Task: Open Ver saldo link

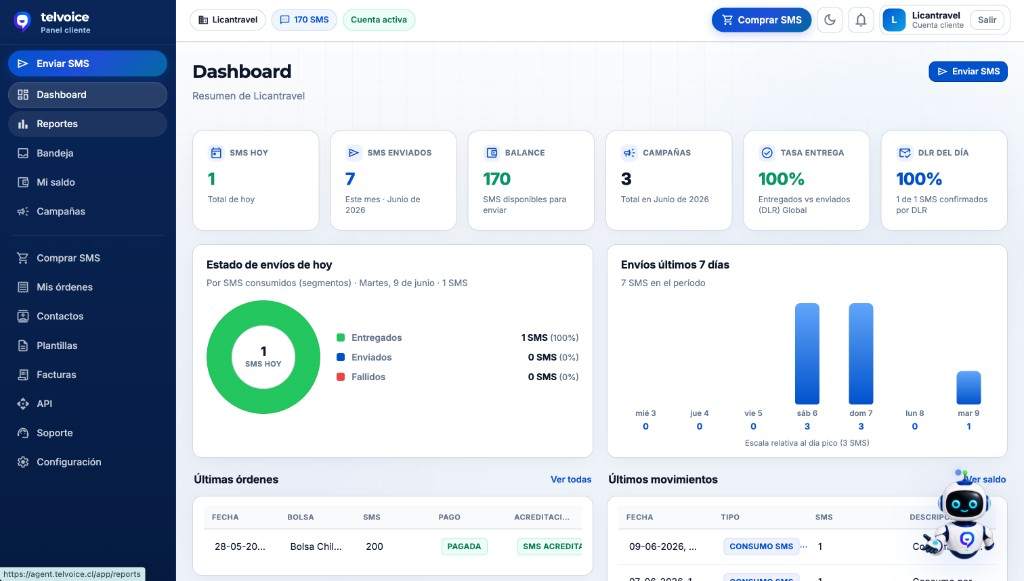Action: 987,479
